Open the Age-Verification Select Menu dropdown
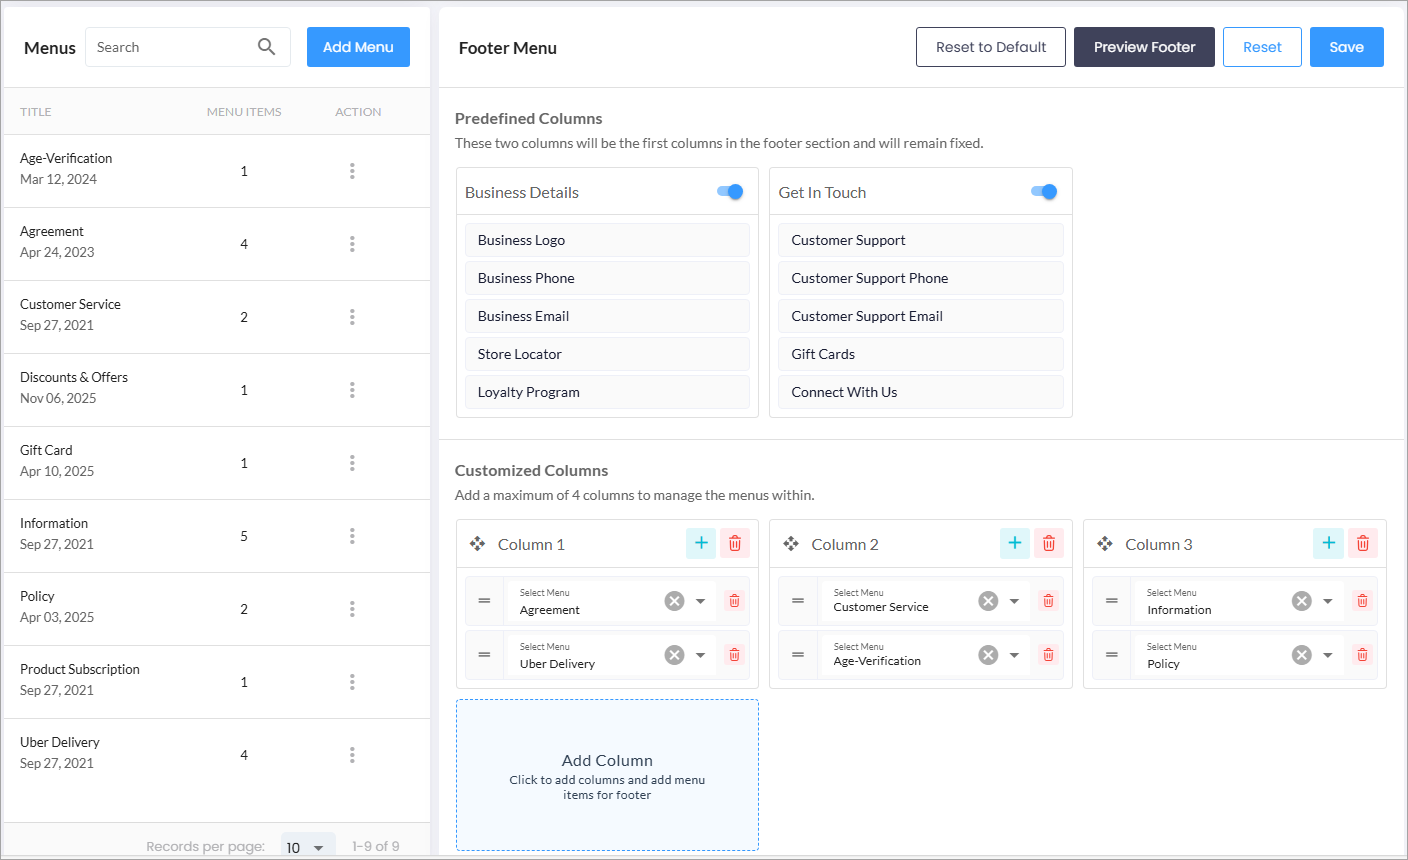The height and width of the screenshot is (860, 1408). pos(1014,655)
